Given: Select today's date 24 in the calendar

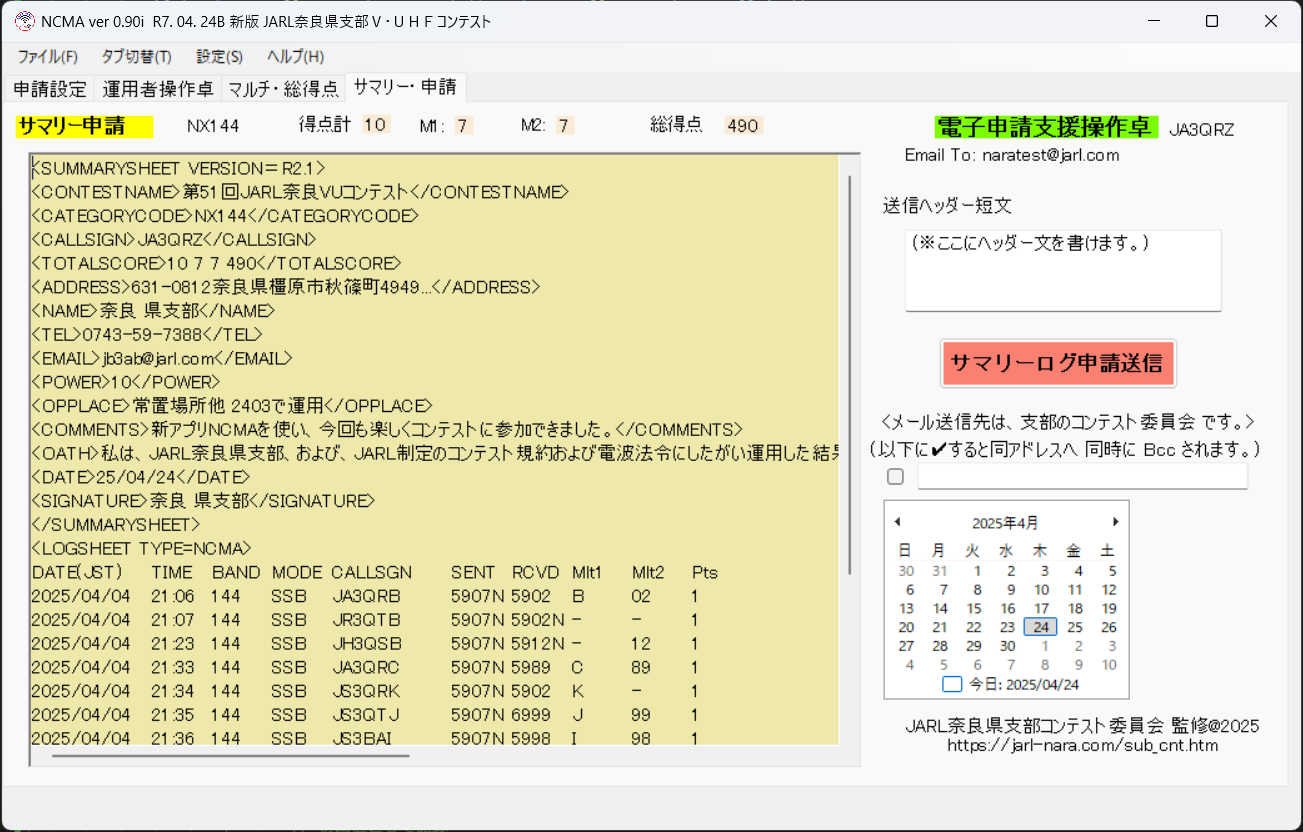Looking at the screenshot, I should coord(1040,626).
